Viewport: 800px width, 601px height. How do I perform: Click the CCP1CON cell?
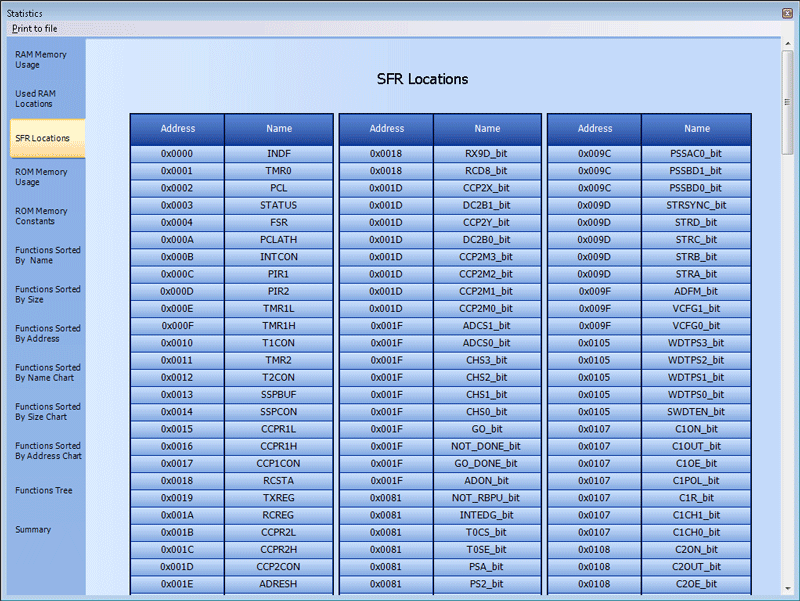(279, 464)
